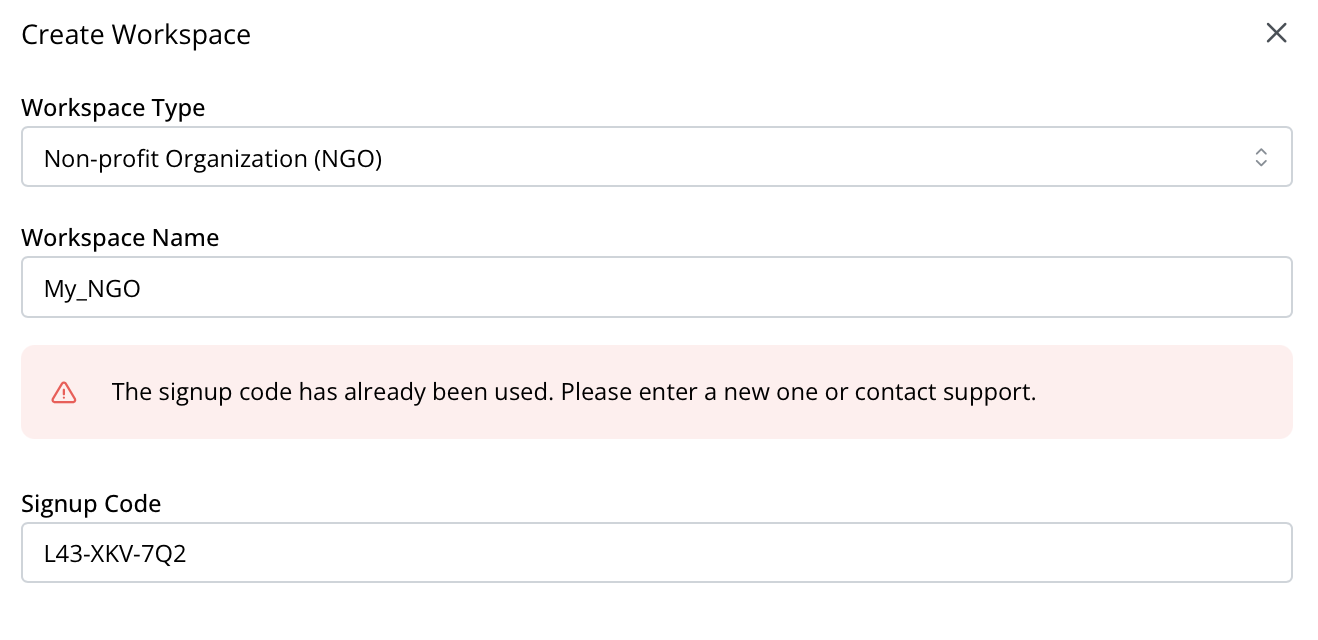This screenshot has height=640, width=1318.
Task: Click the pink error notification banner
Action: tap(657, 392)
